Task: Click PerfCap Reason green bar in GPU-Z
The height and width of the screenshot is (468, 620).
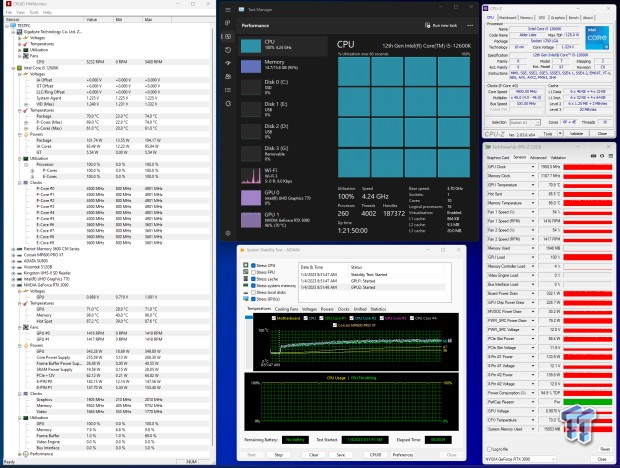Action: [588, 402]
